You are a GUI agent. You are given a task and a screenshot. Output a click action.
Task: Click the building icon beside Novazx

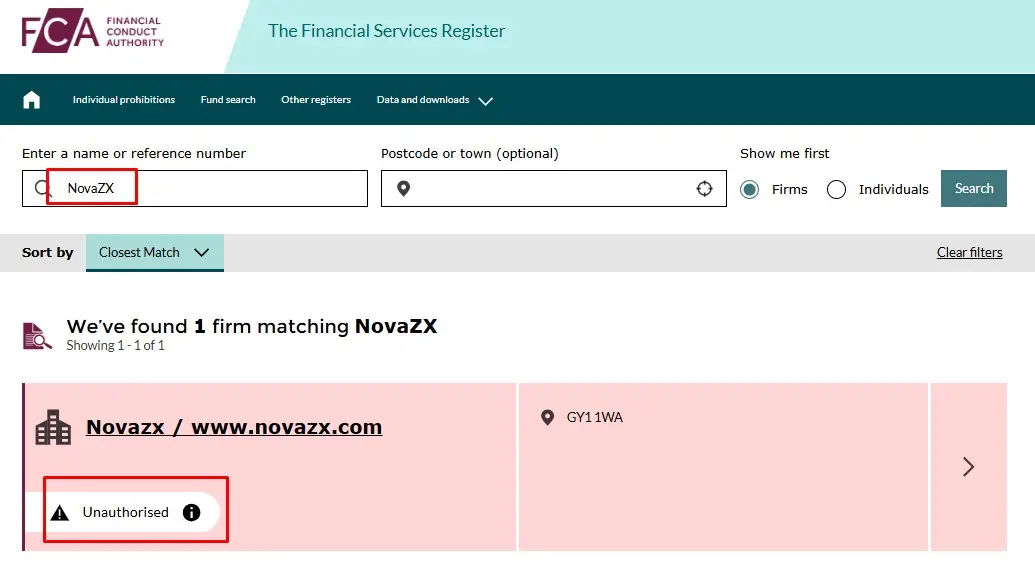pyautogui.click(x=53, y=428)
